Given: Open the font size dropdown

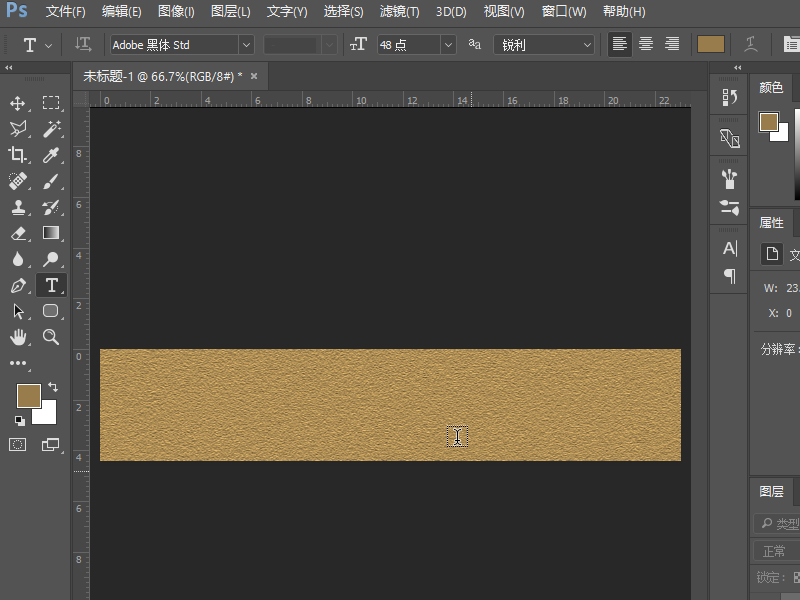Looking at the screenshot, I should point(448,45).
